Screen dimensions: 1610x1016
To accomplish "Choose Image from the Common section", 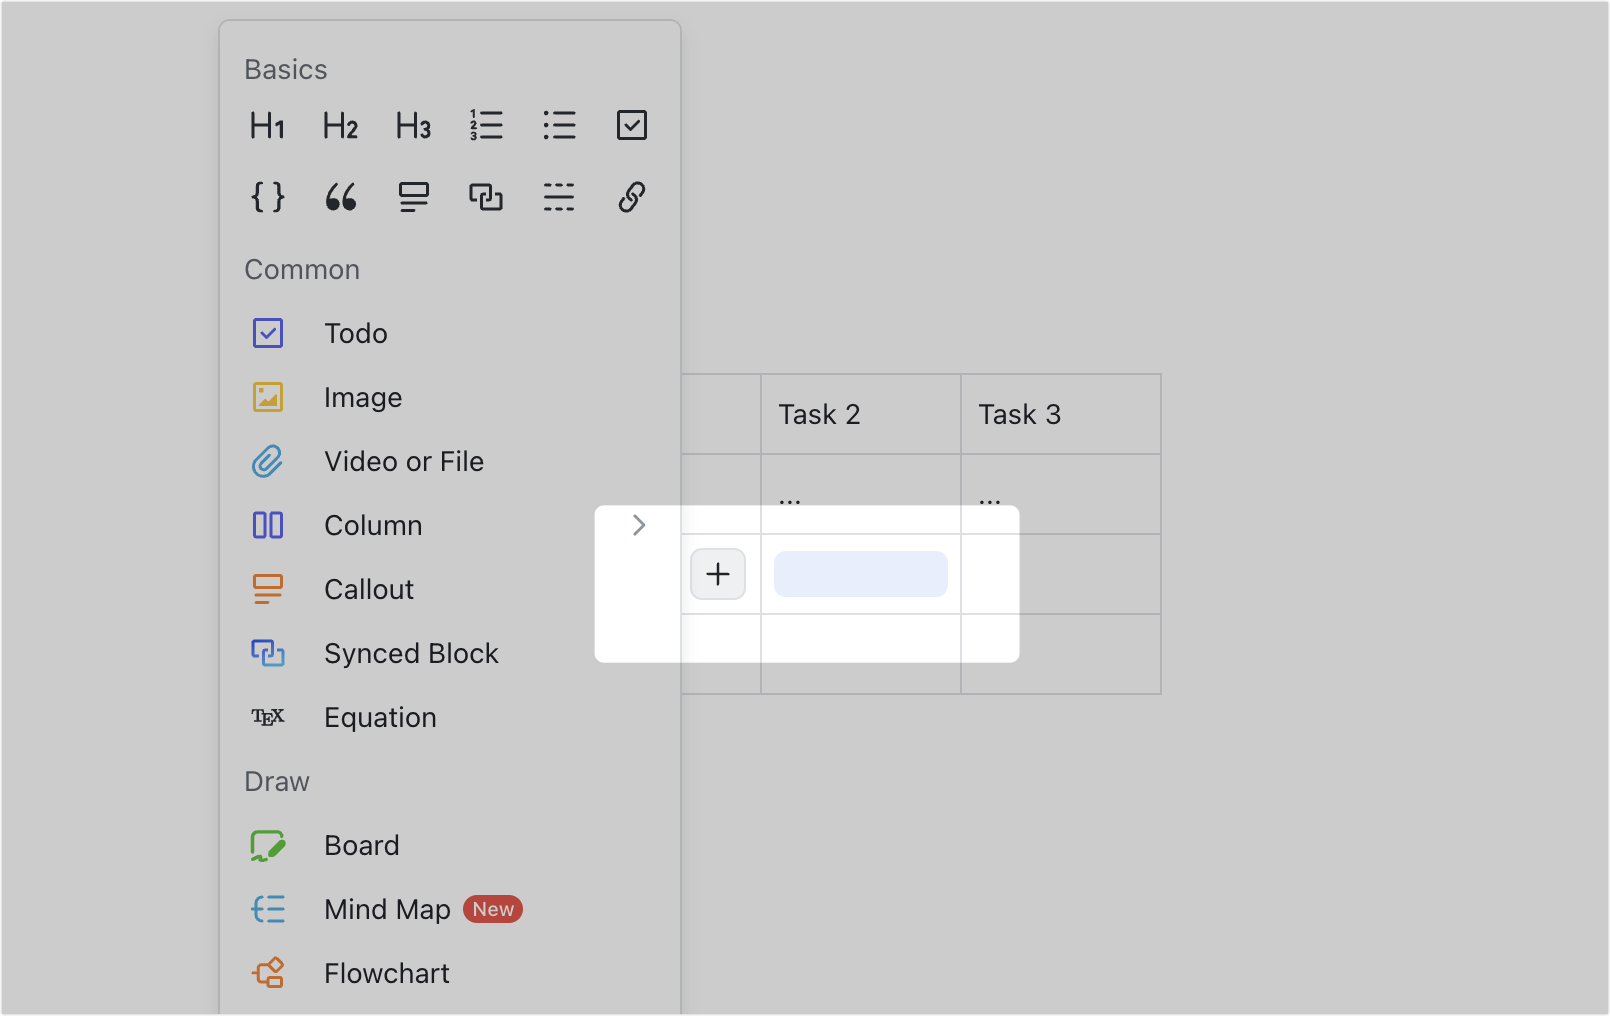I will click(363, 397).
